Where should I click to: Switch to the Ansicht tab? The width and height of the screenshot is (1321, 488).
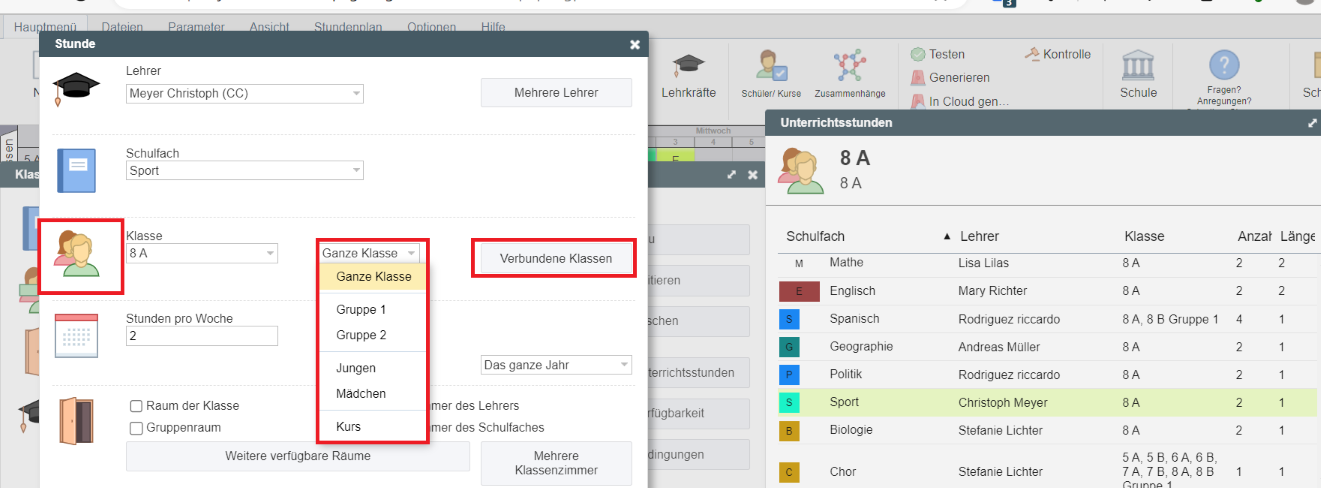tap(270, 27)
